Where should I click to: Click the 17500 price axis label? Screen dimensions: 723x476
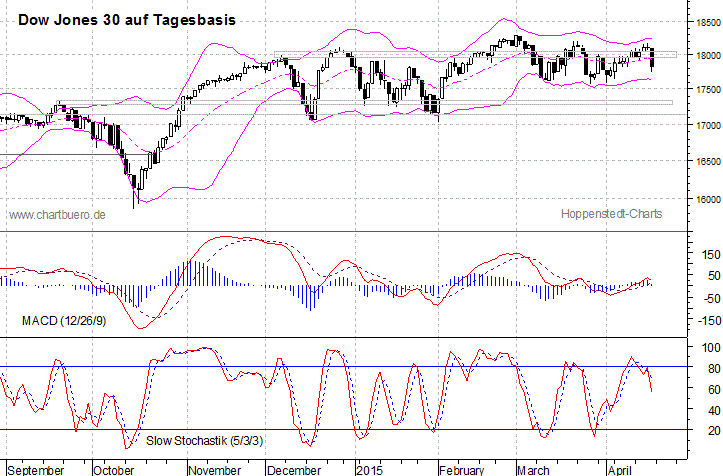click(709, 89)
